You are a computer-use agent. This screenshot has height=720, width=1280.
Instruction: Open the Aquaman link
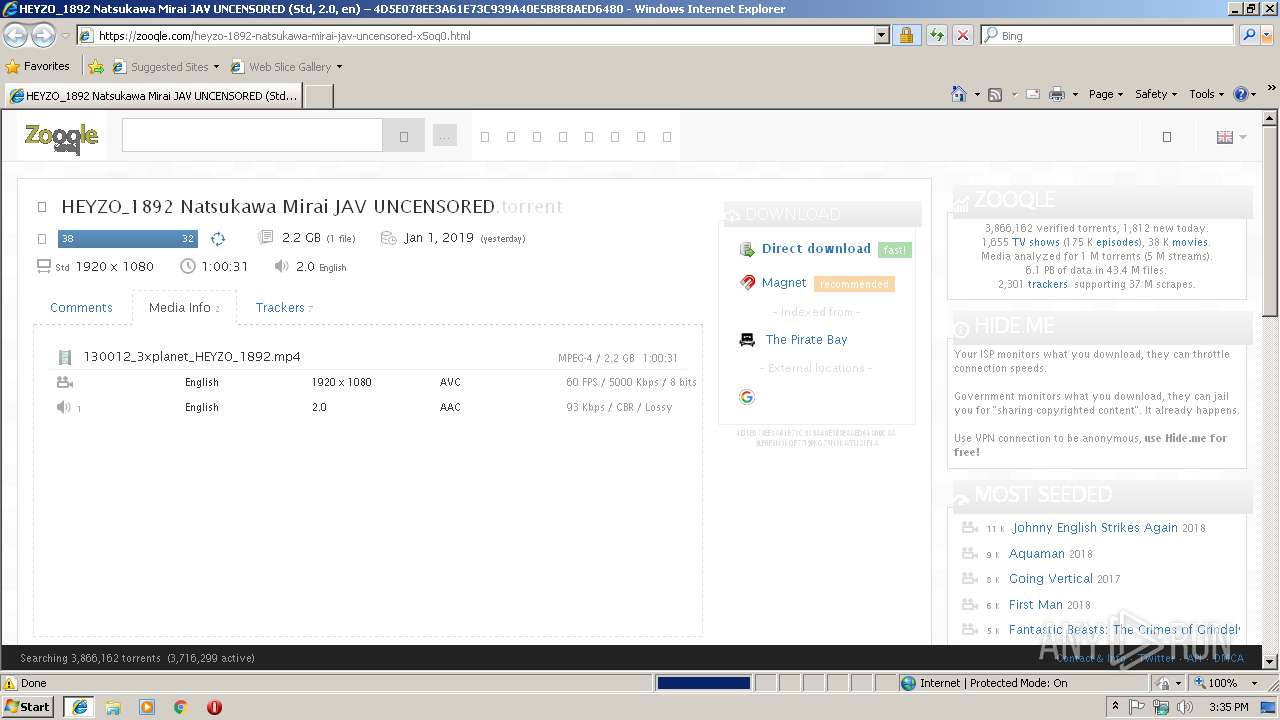point(1037,554)
